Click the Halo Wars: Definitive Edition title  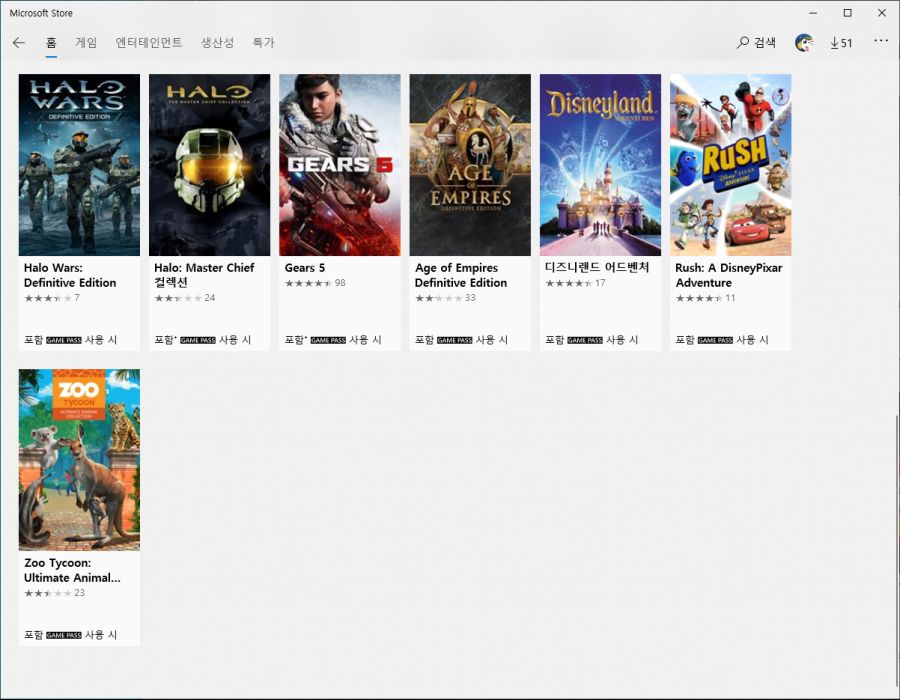(70, 275)
